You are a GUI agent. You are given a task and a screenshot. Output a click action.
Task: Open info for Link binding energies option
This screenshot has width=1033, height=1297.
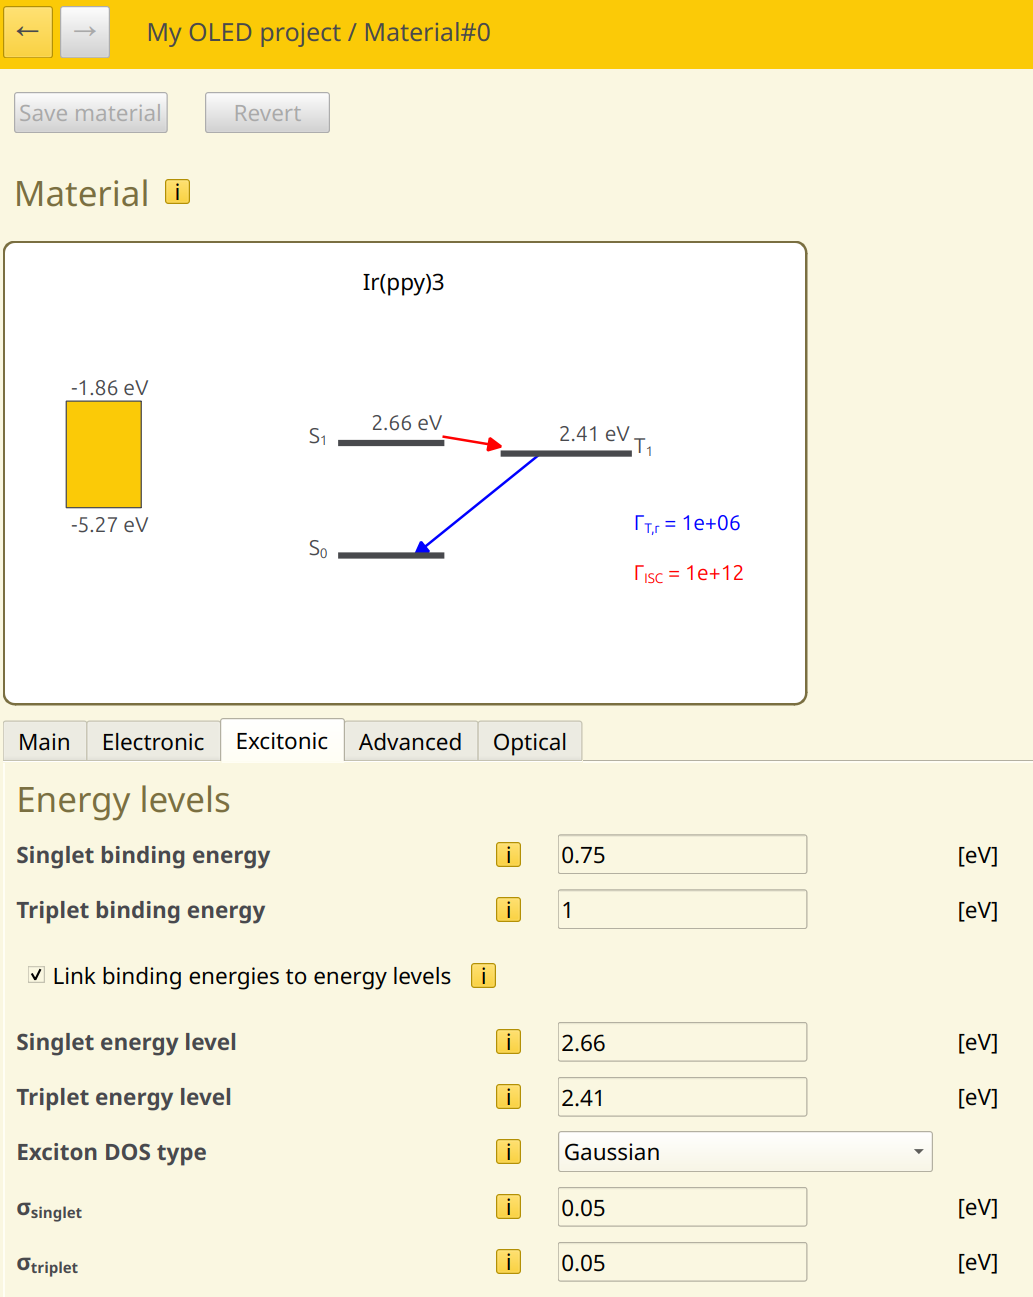(483, 976)
